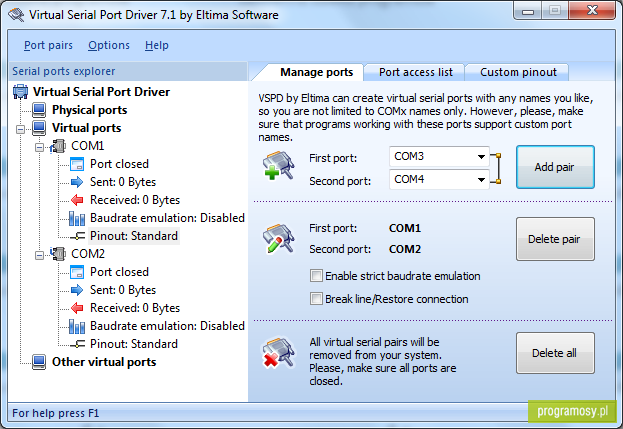Open the Port pairs menu
Viewport: 623px width, 429px height.
click(48, 45)
